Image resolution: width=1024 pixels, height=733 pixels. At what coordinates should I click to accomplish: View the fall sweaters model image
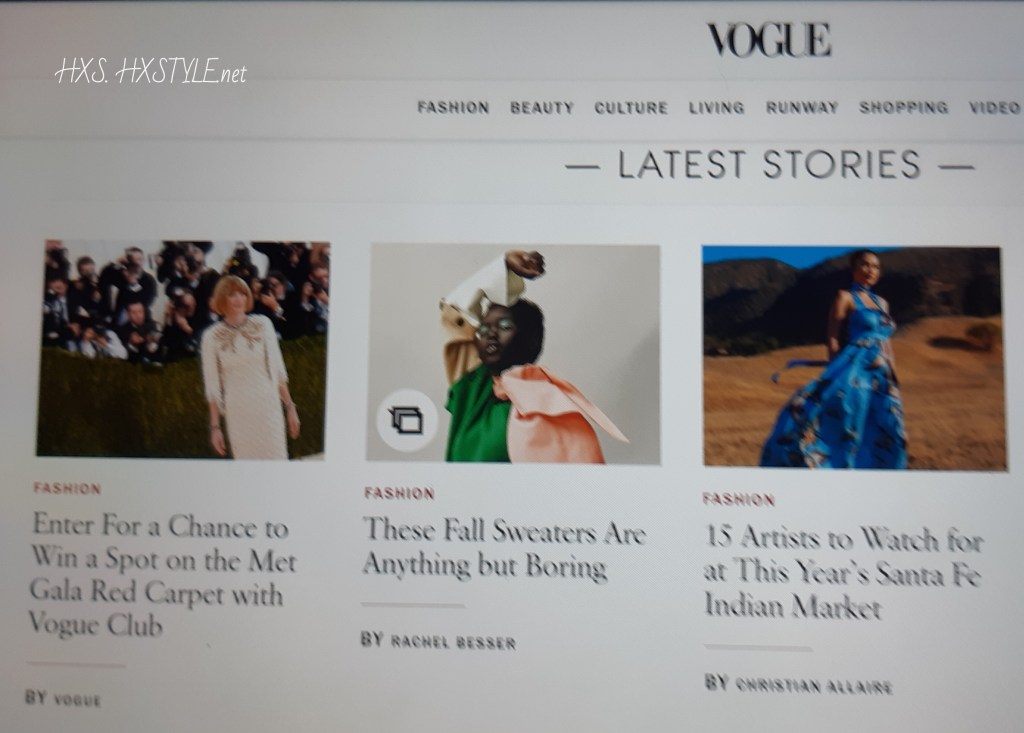513,353
